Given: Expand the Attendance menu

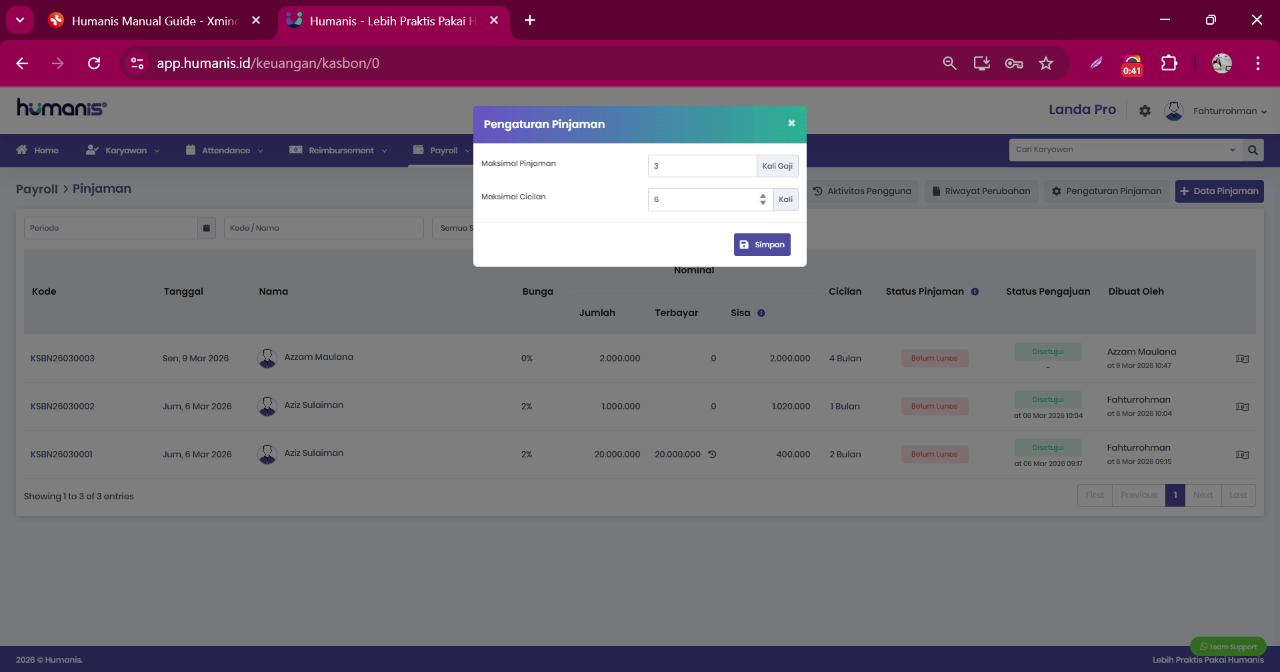Looking at the screenshot, I should click(225, 151).
